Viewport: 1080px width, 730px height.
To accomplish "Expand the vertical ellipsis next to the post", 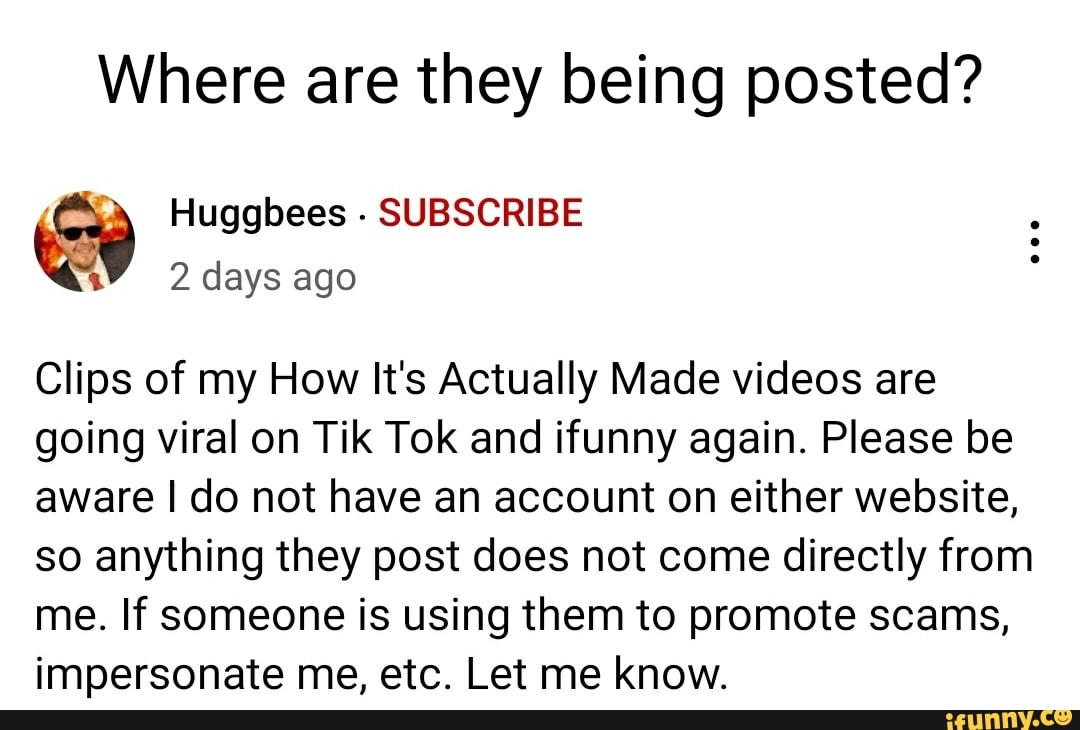I will click(1033, 241).
